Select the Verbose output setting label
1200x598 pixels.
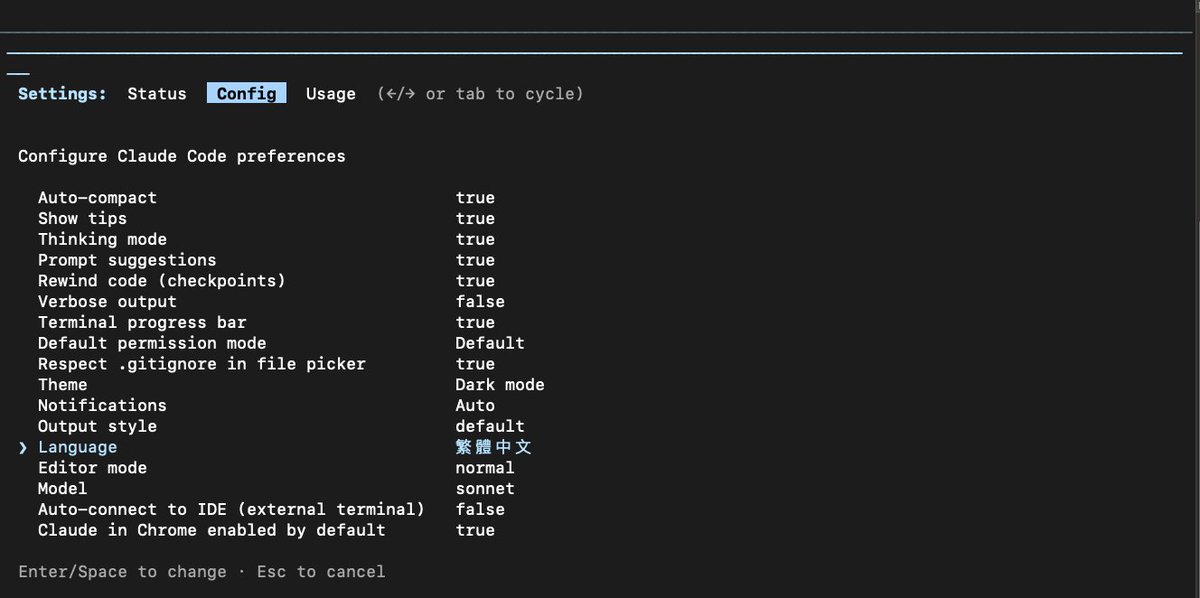(x=107, y=301)
